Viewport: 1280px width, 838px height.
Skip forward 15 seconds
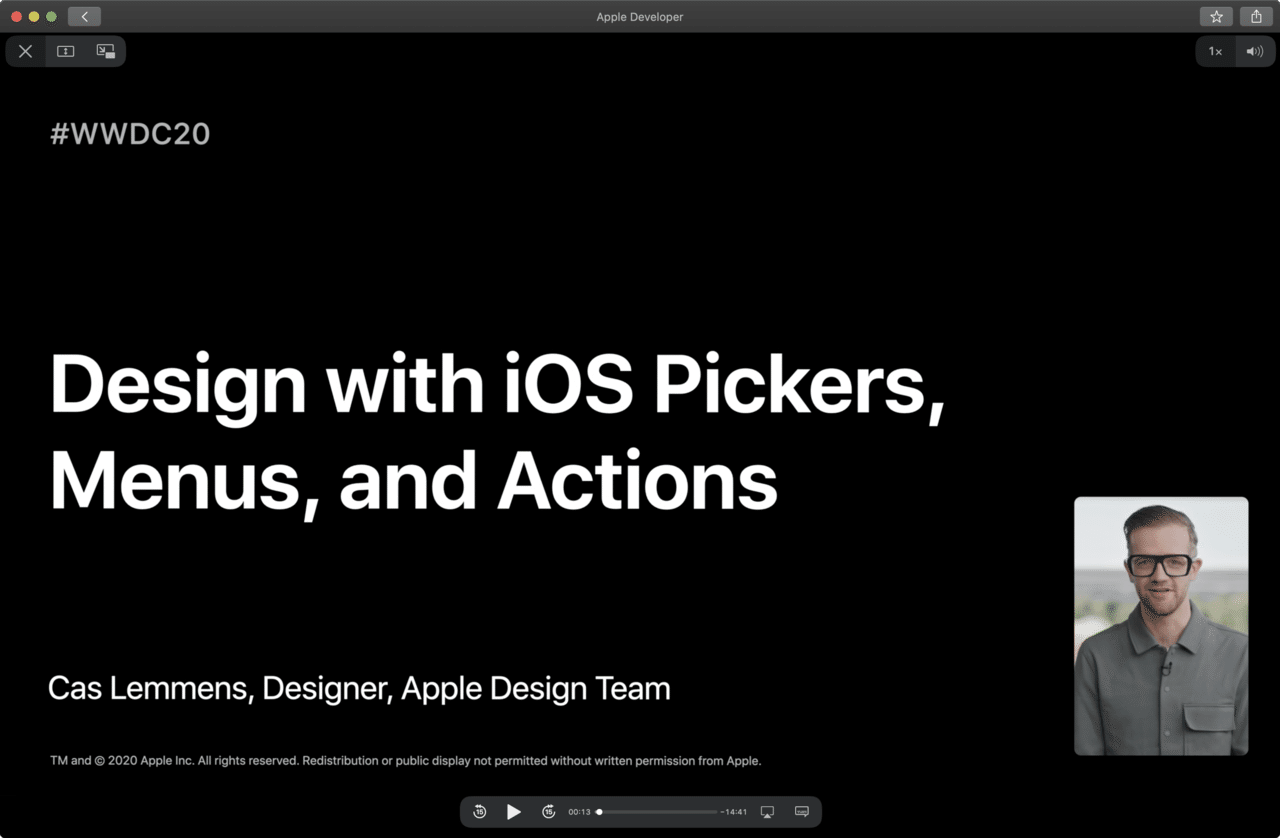[548, 812]
